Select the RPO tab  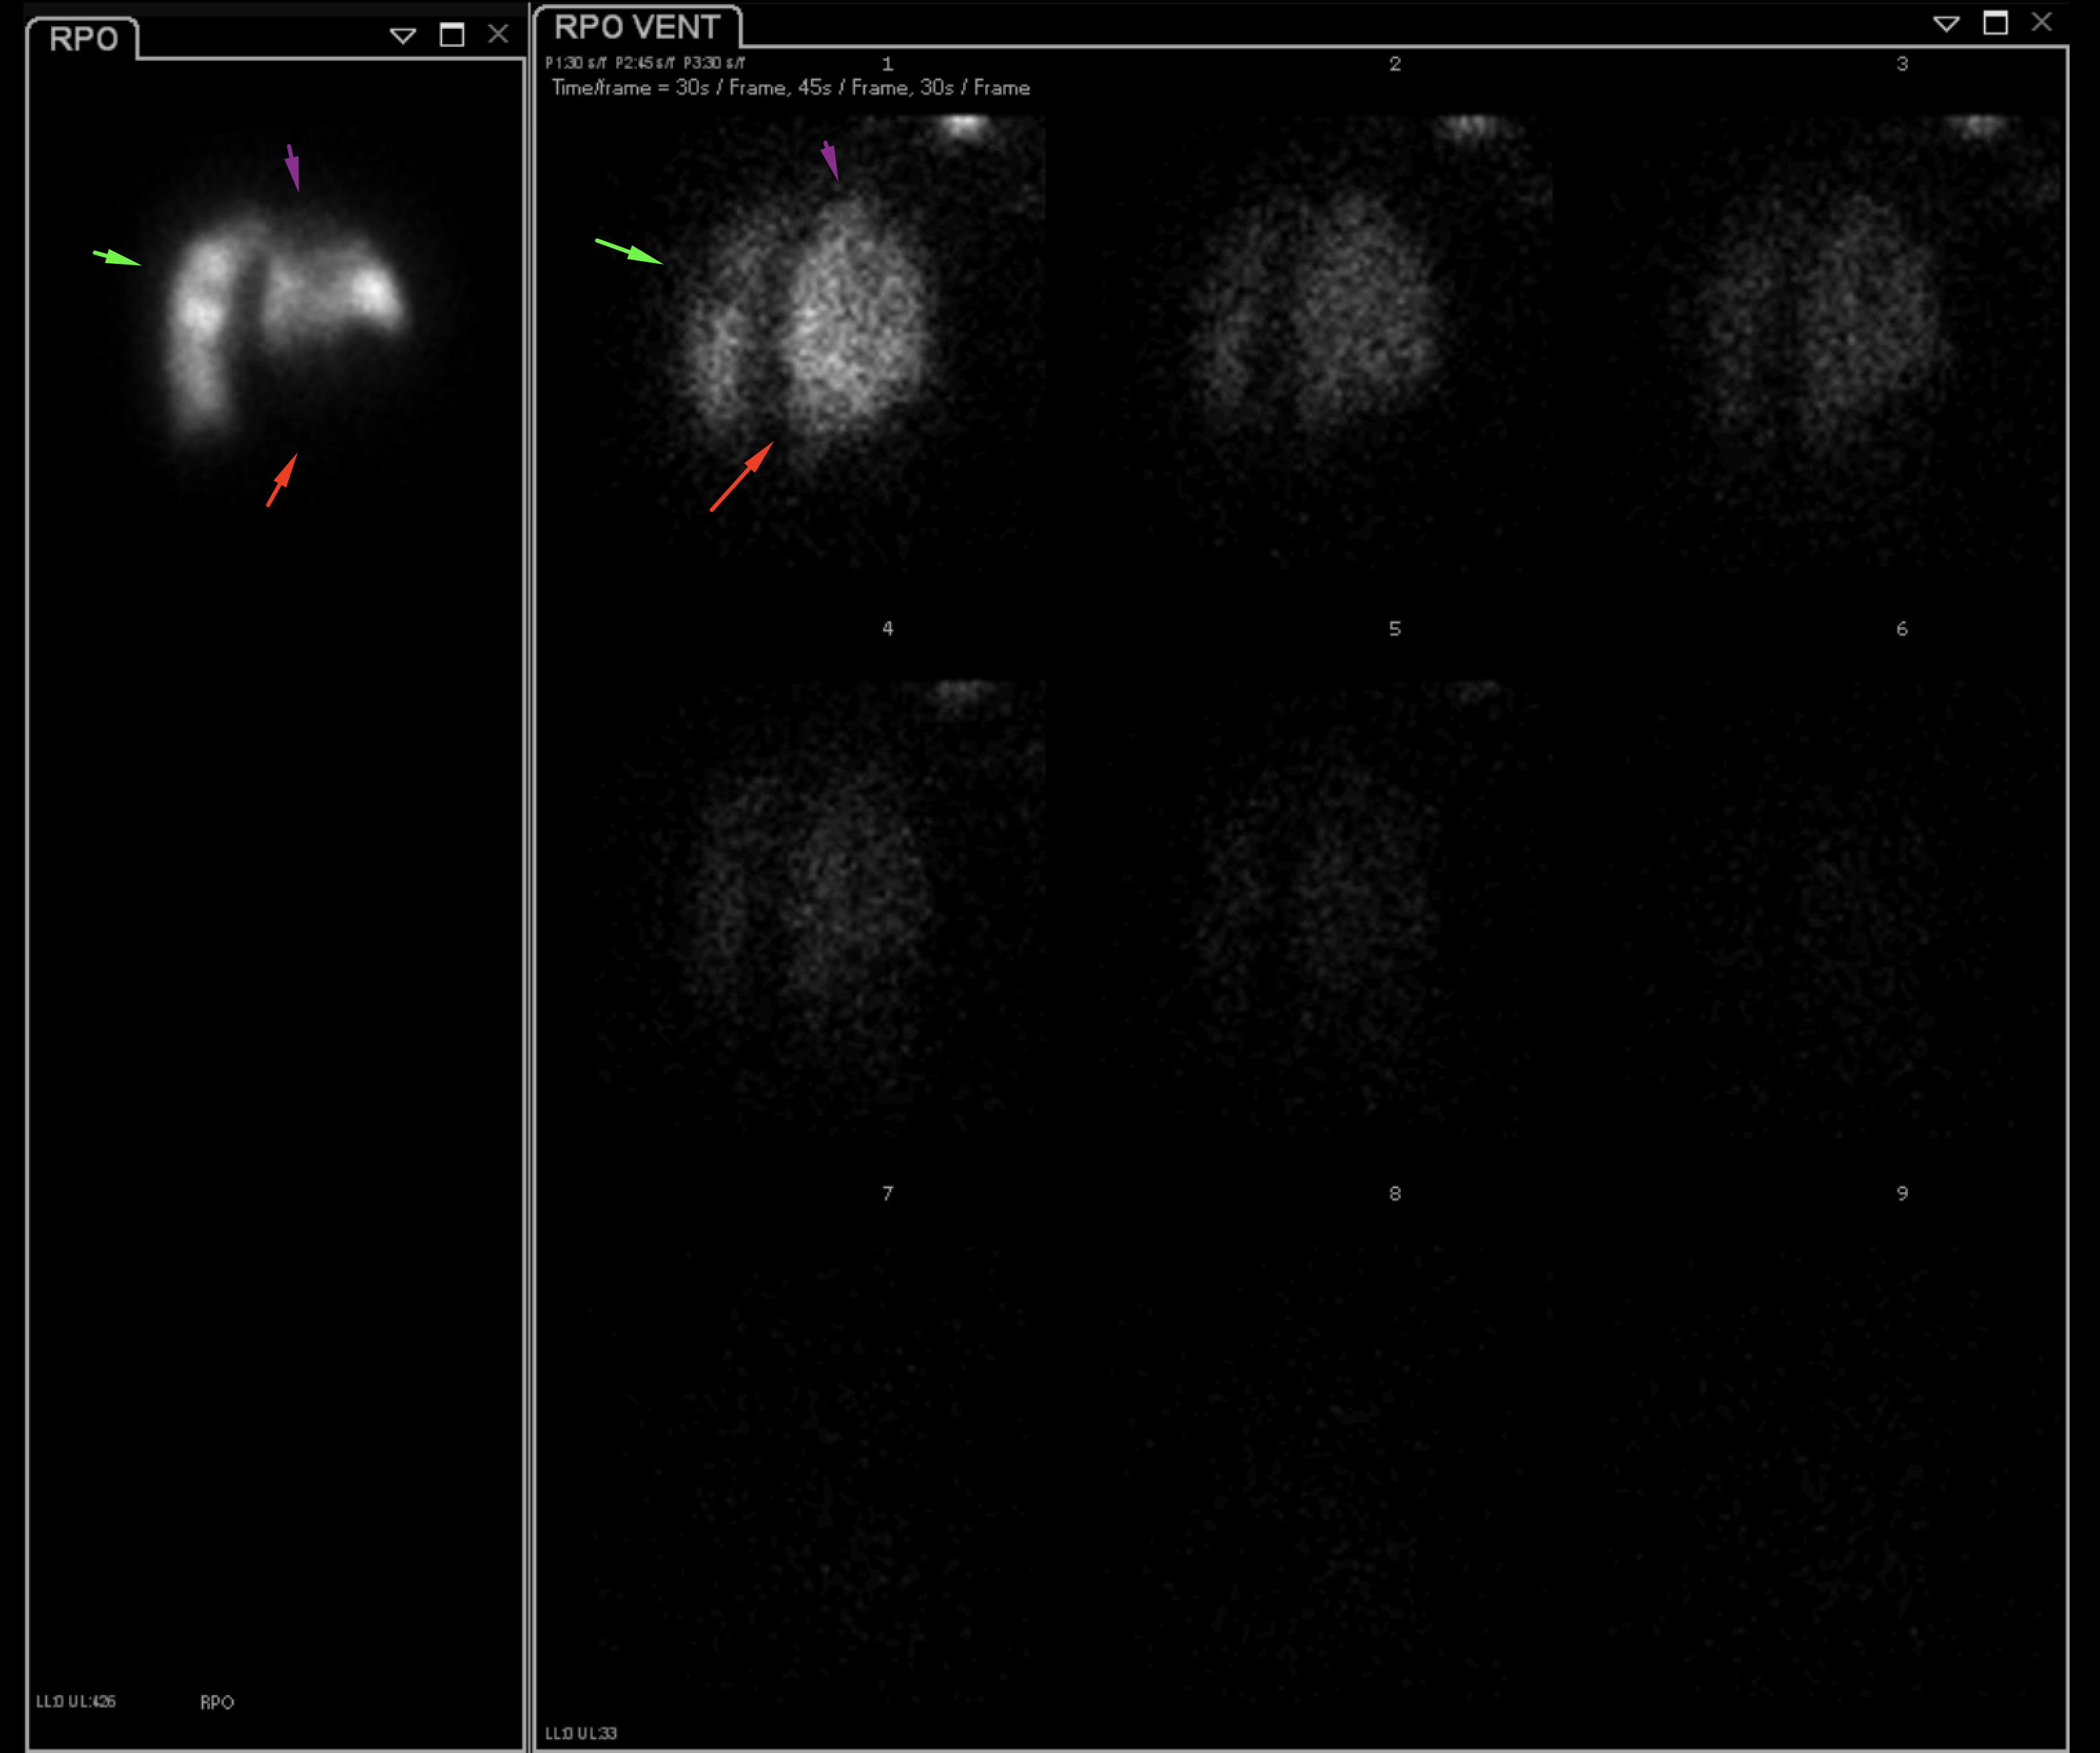click(83, 39)
